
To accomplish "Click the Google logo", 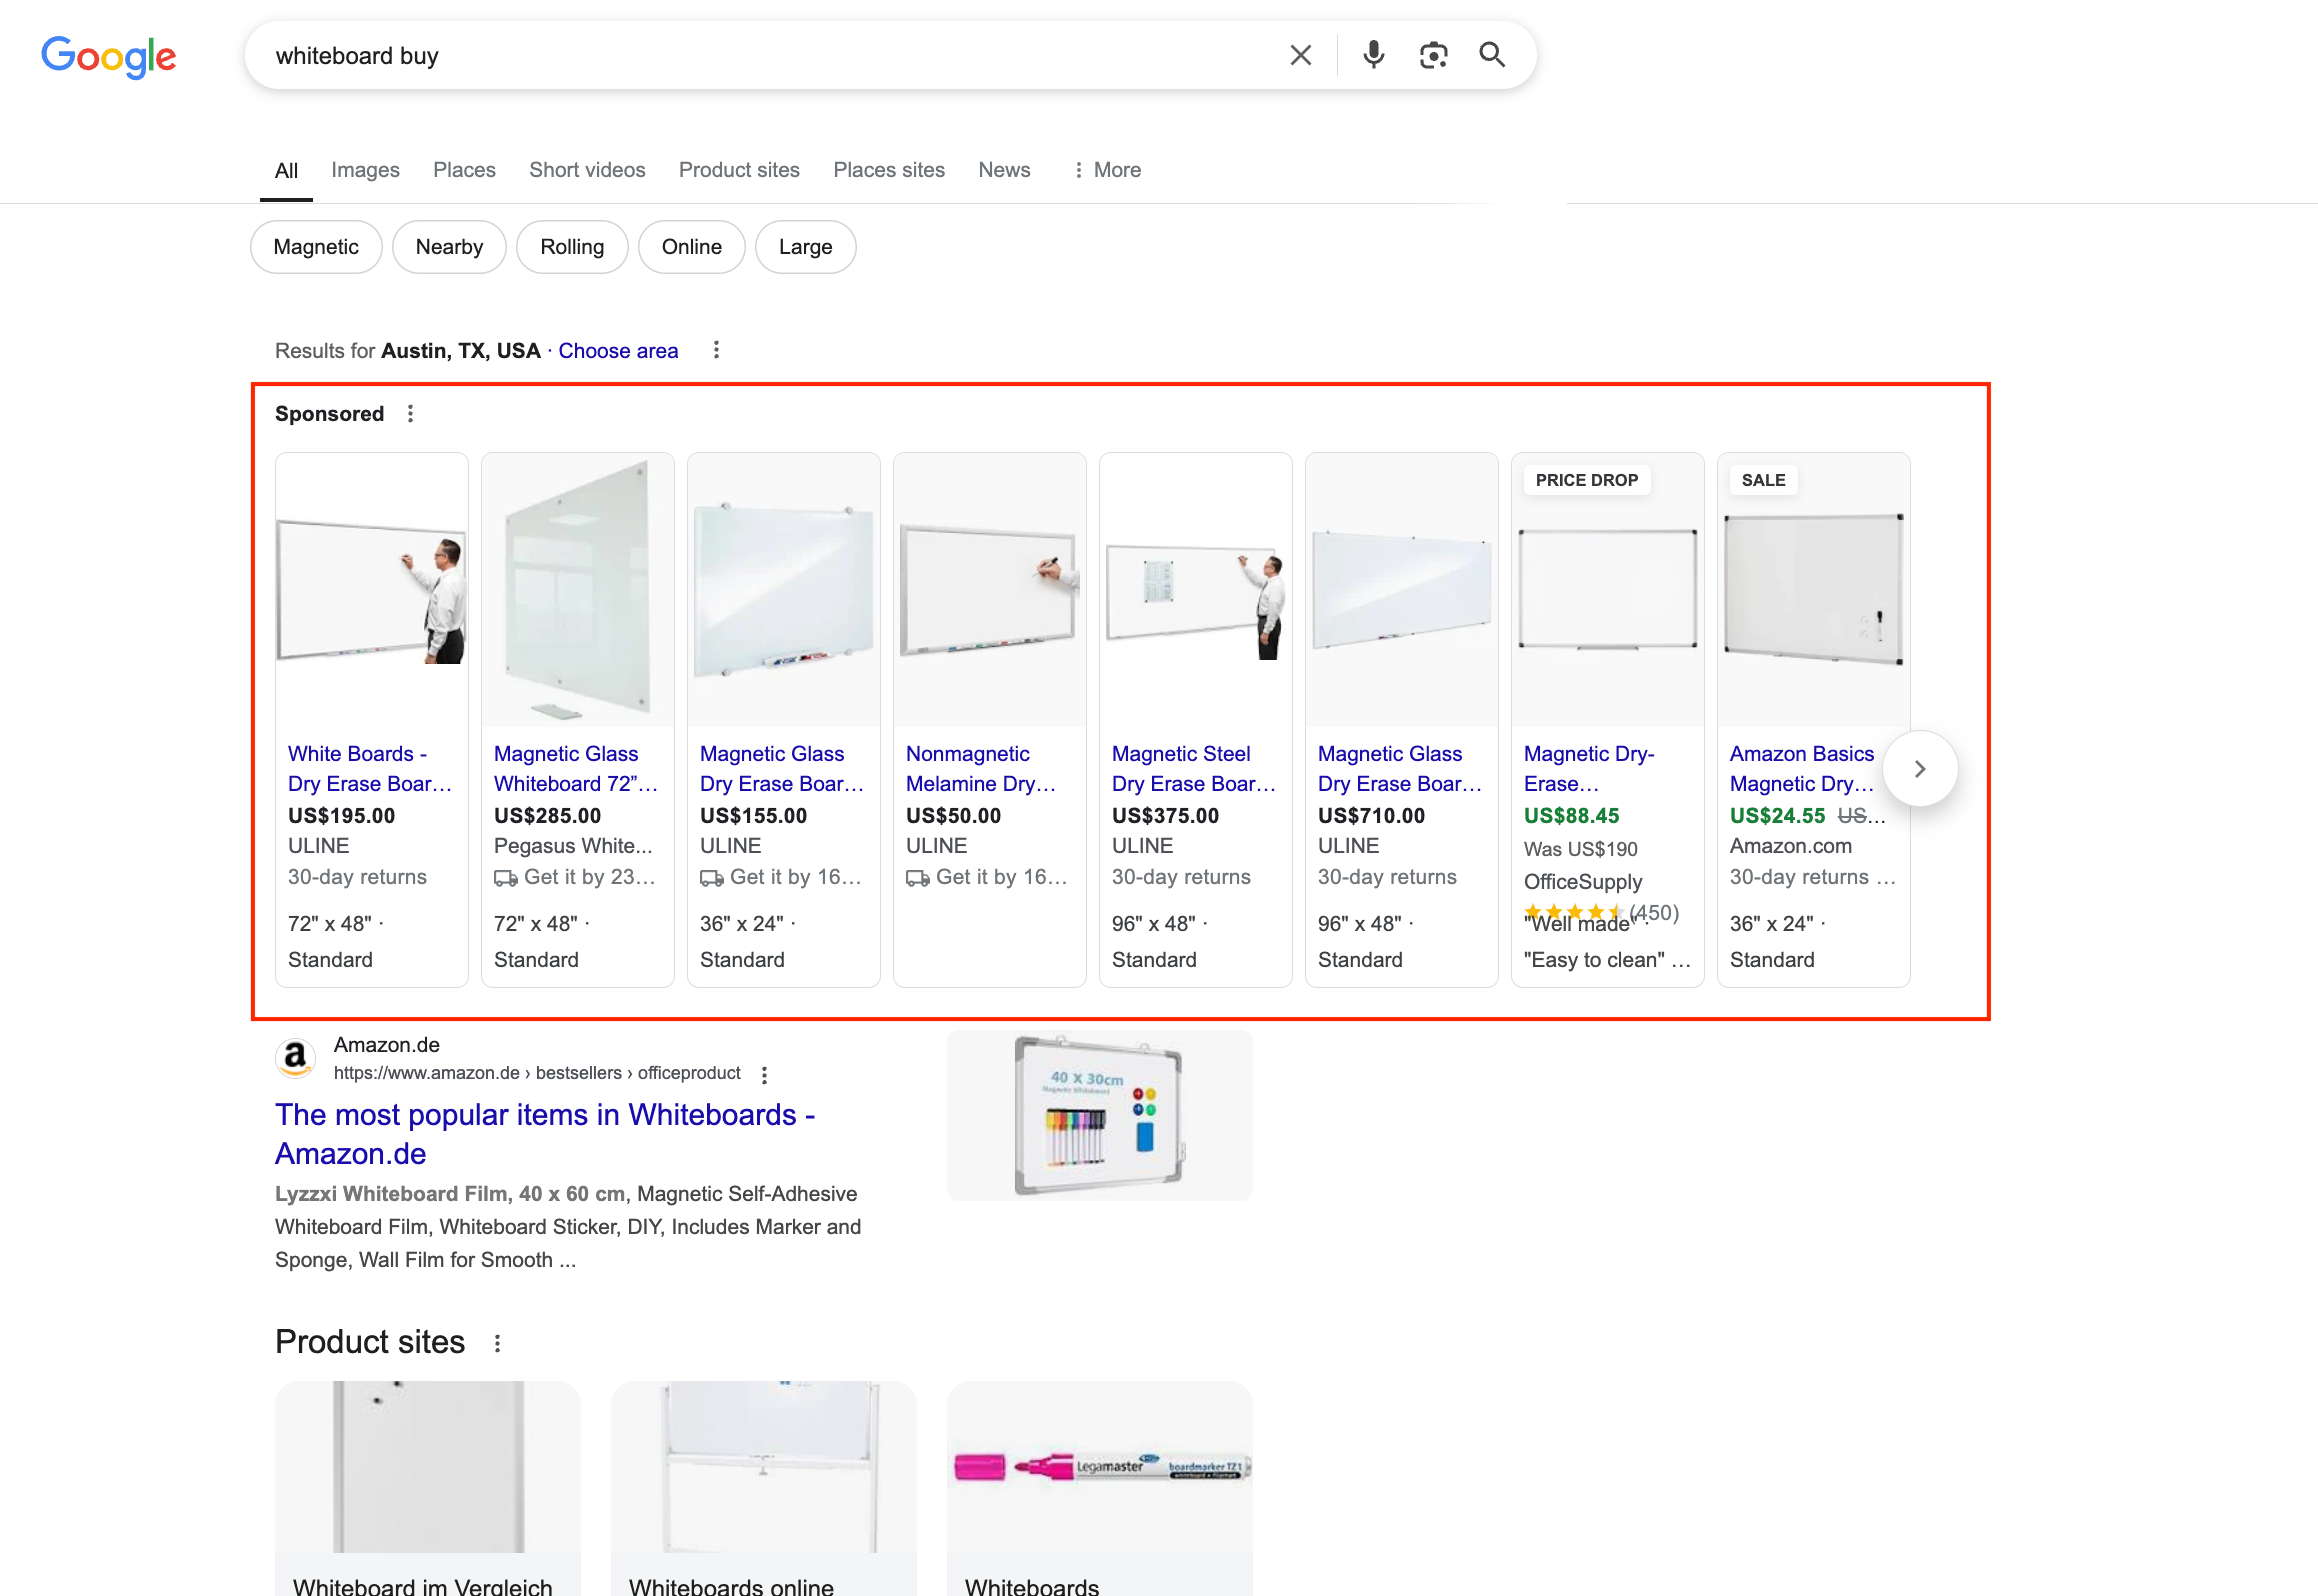I will click(108, 56).
